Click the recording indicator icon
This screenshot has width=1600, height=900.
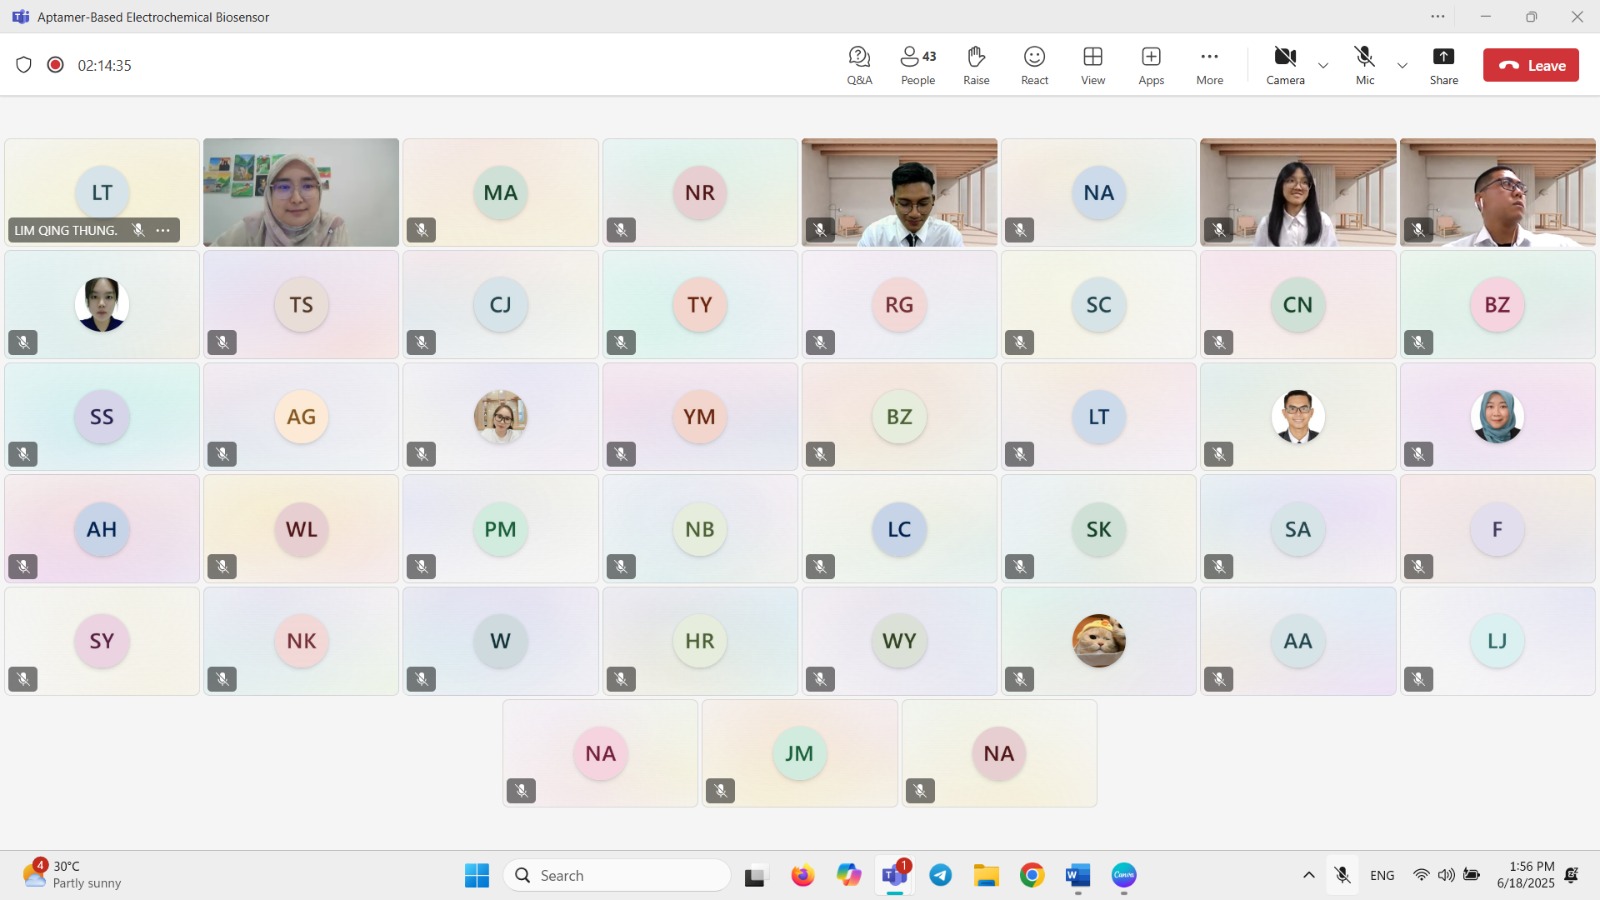(56, 65)
